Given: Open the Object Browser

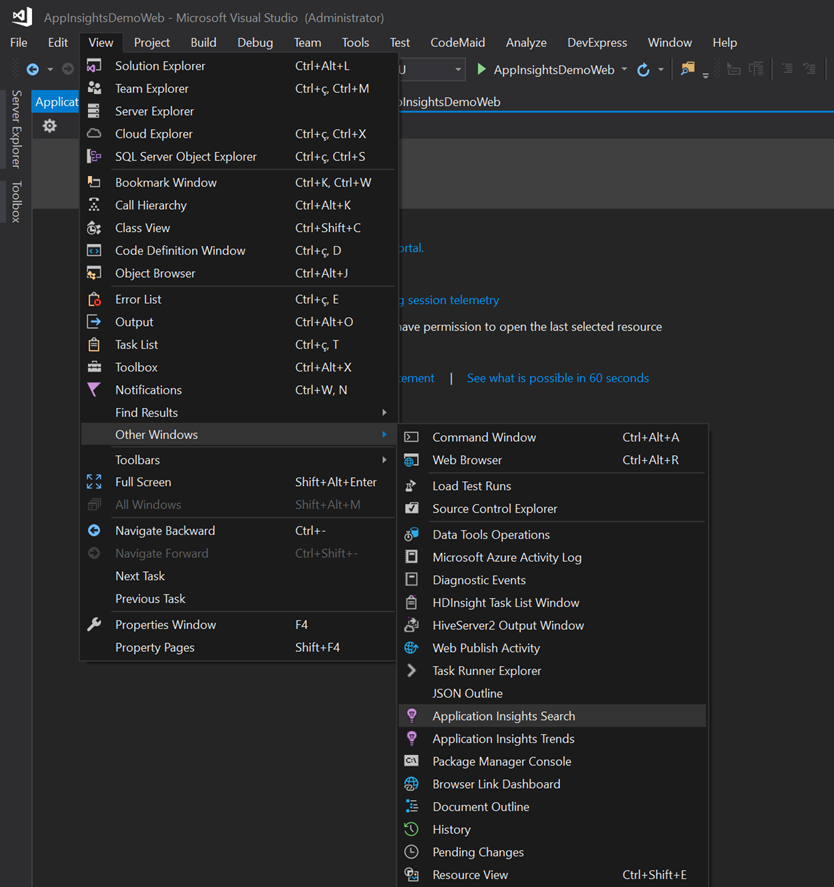Looking at the screenshot, I should point(238,273).
